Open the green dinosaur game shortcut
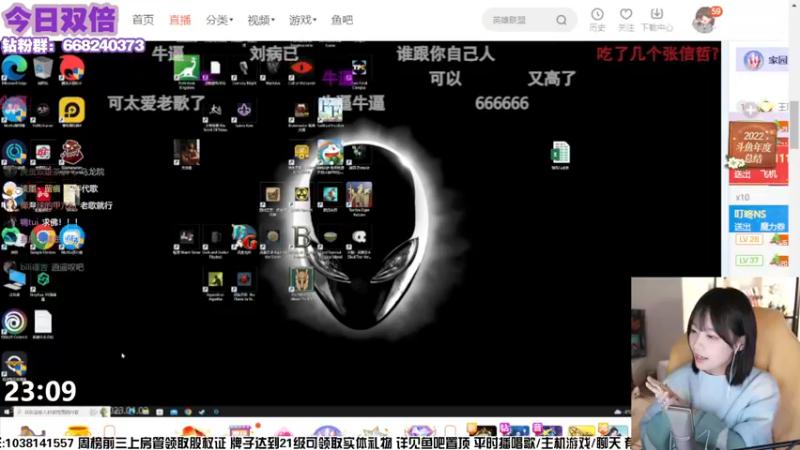The width and height of the screenshot is (800, 450). pyautogui.click(x=186, y=68)
